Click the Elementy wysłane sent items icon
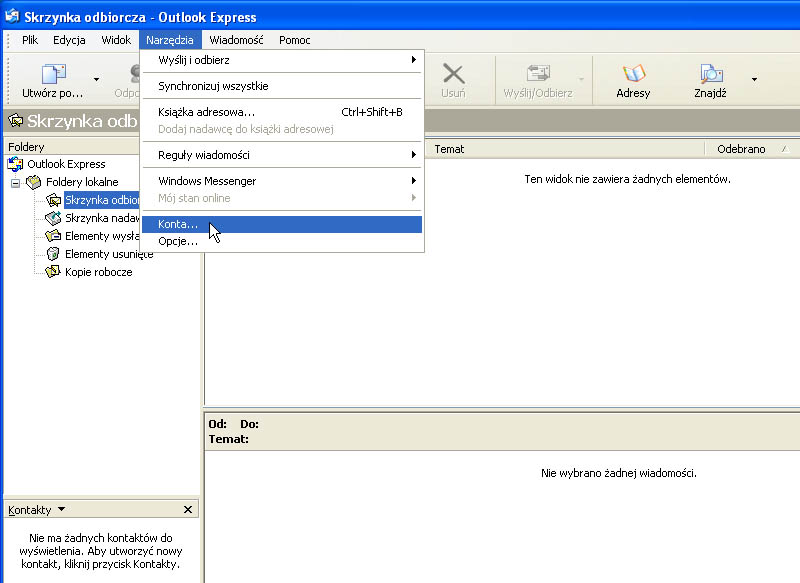This screenshot has height=583, width=800. pyautogui.click(x=53, y=236)
